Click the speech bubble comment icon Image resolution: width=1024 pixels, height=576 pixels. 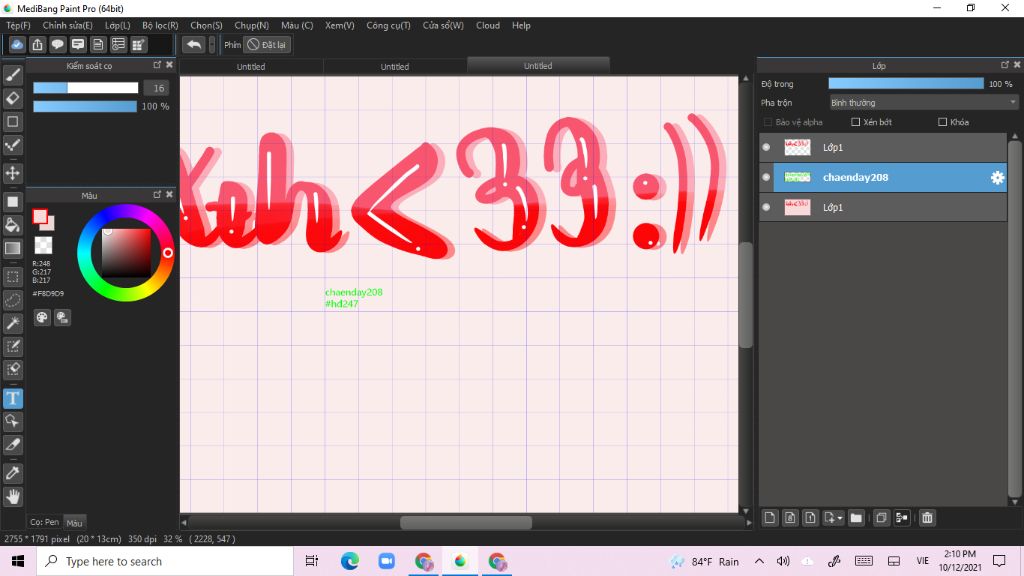click(x=57, y=44)
